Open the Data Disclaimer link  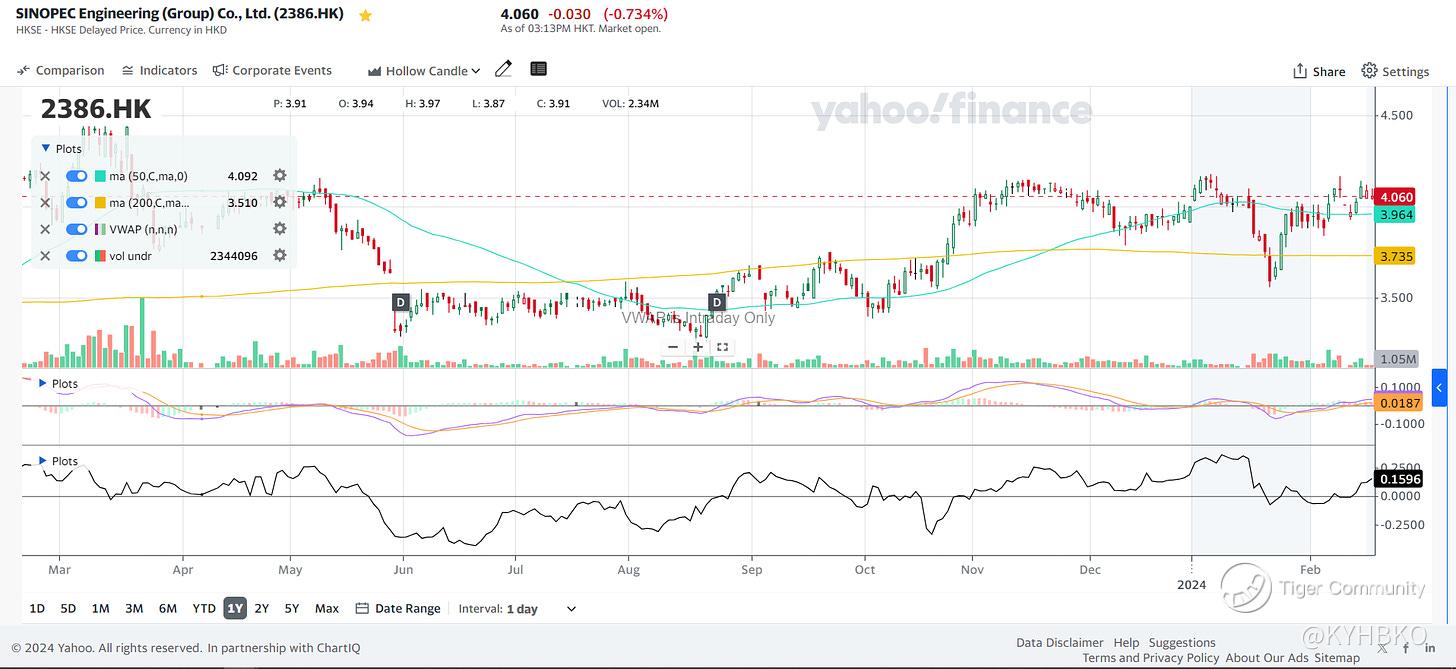[1059, 643]
